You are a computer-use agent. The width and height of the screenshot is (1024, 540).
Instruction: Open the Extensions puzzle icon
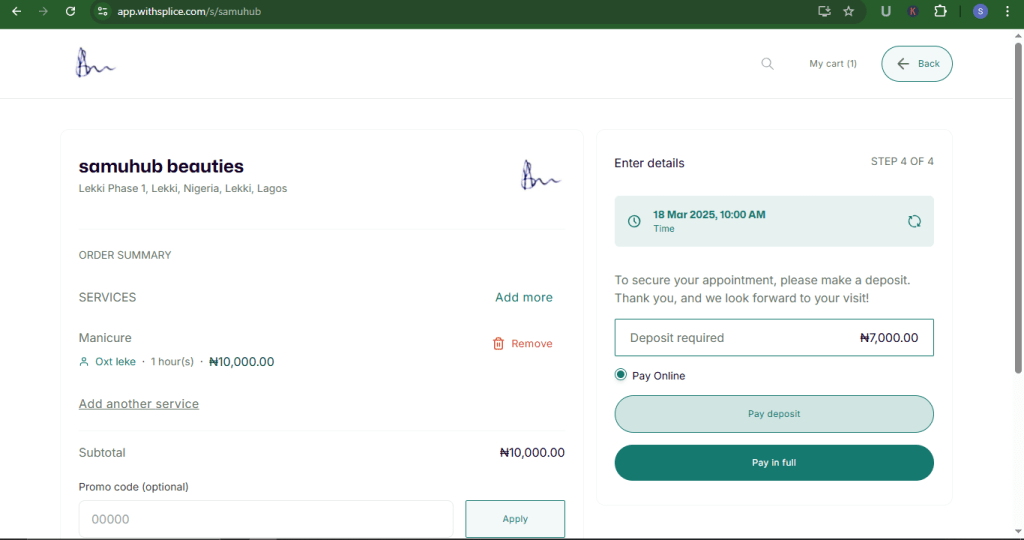click(x=940, y=11)
